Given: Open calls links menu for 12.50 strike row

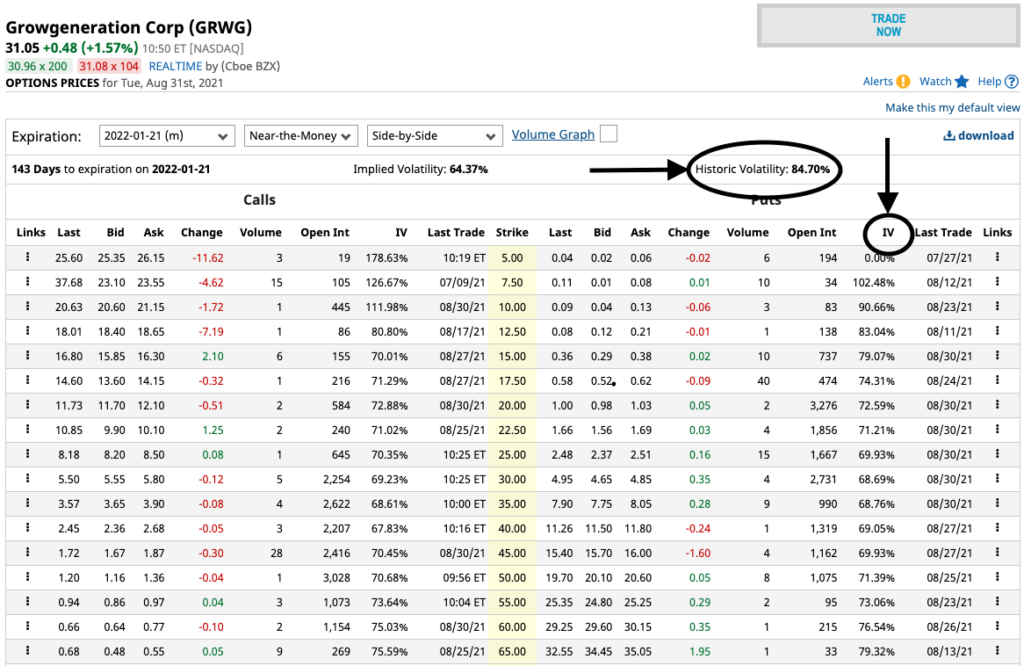Looking at the screenshot, I should point(27,331).
